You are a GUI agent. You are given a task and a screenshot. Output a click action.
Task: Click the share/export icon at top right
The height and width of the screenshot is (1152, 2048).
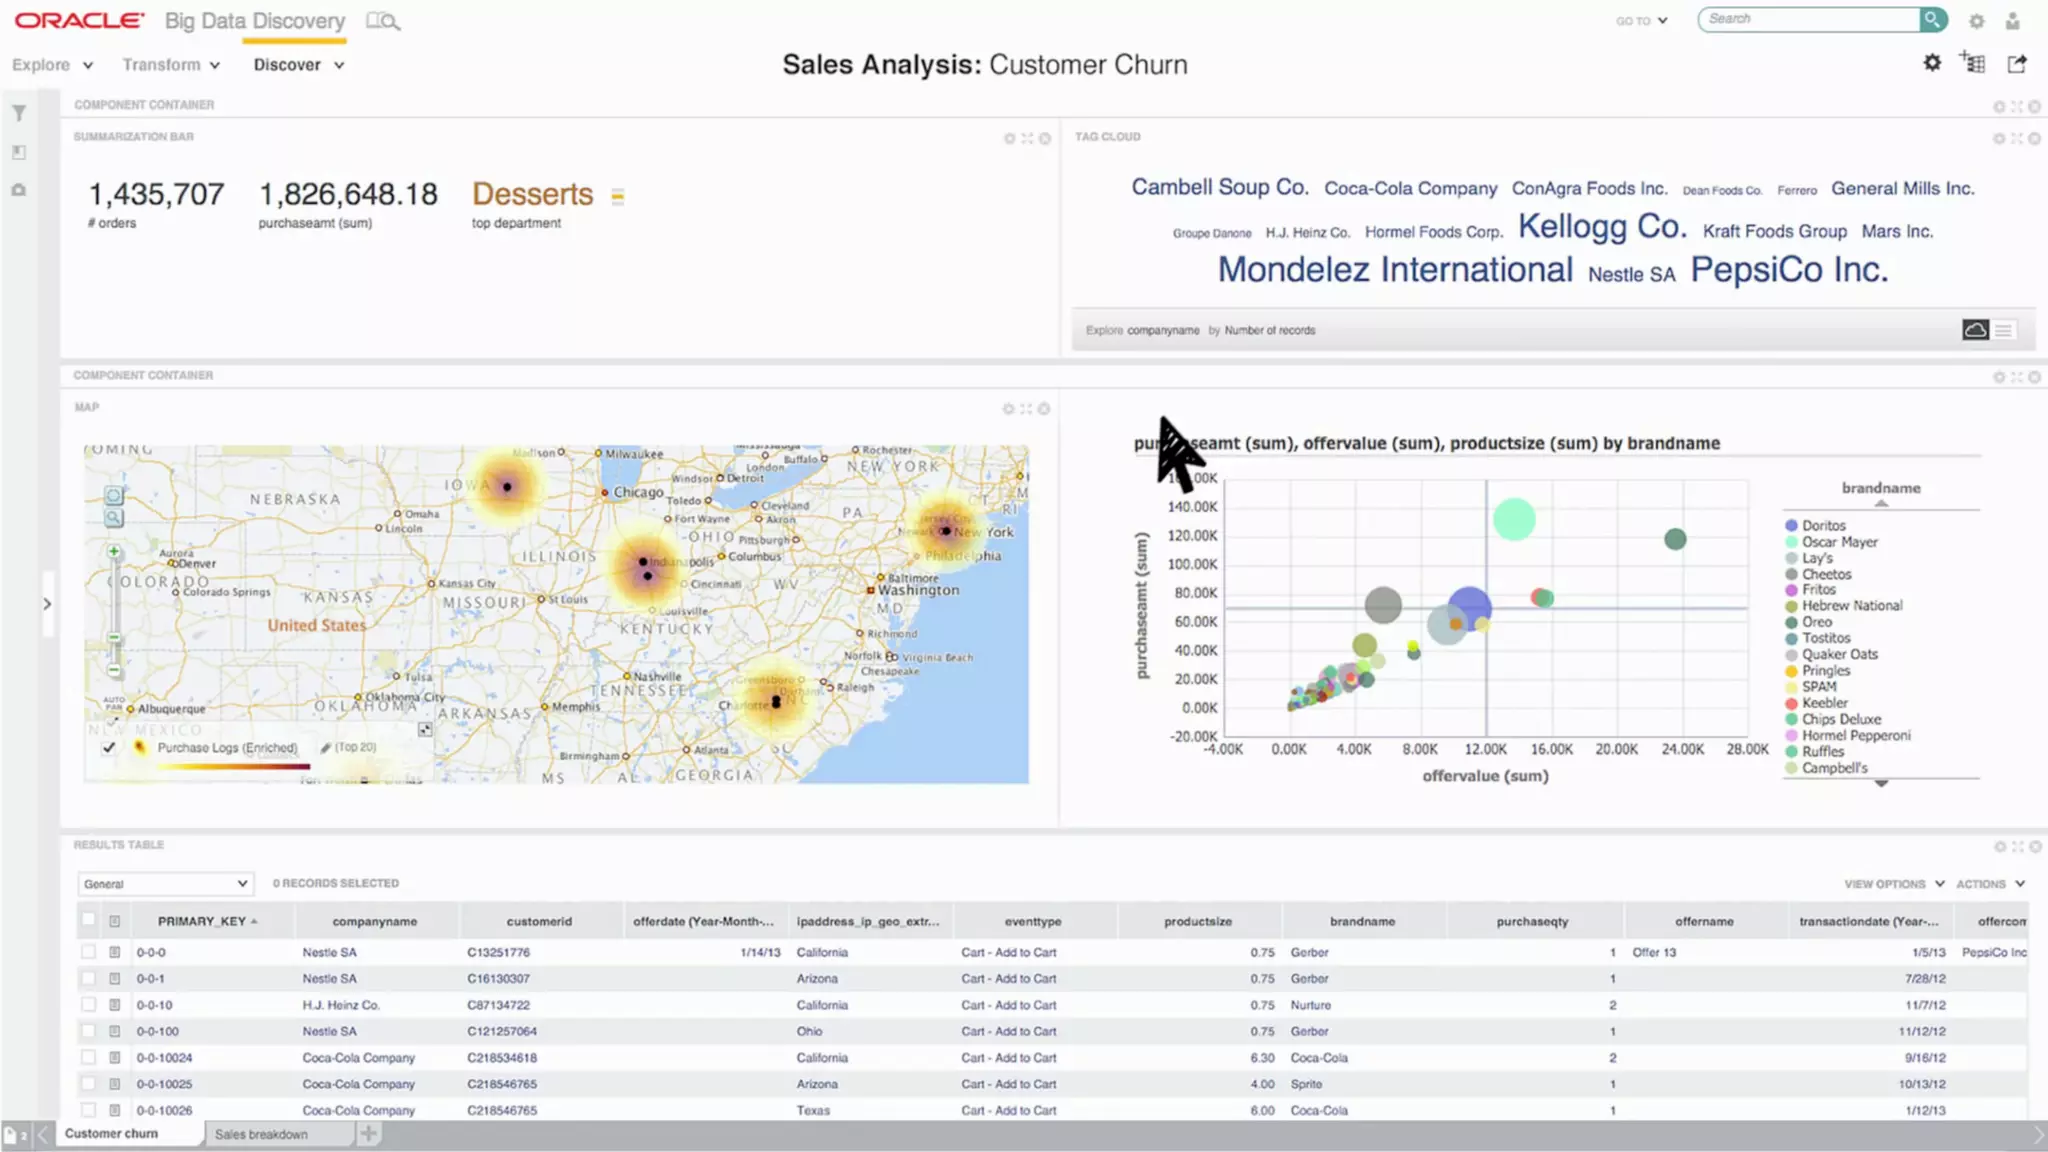[x=2017, y=64]
